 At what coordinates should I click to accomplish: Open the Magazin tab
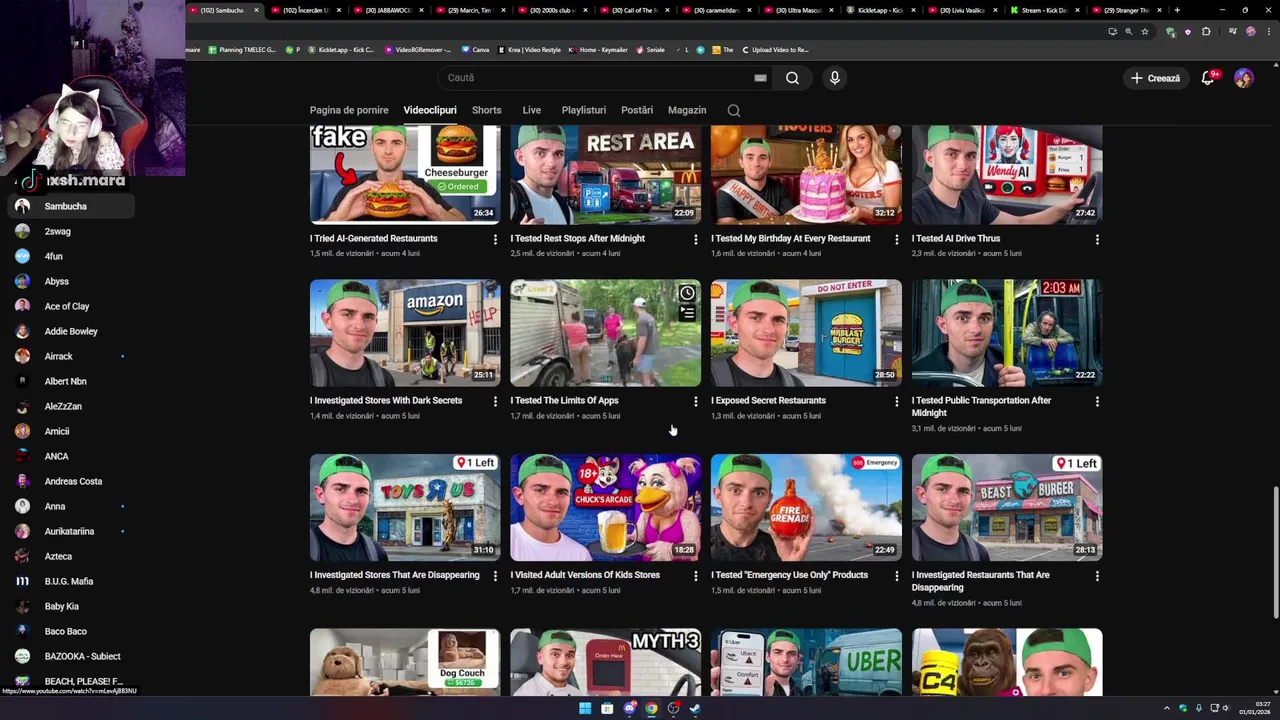(687, 110)
